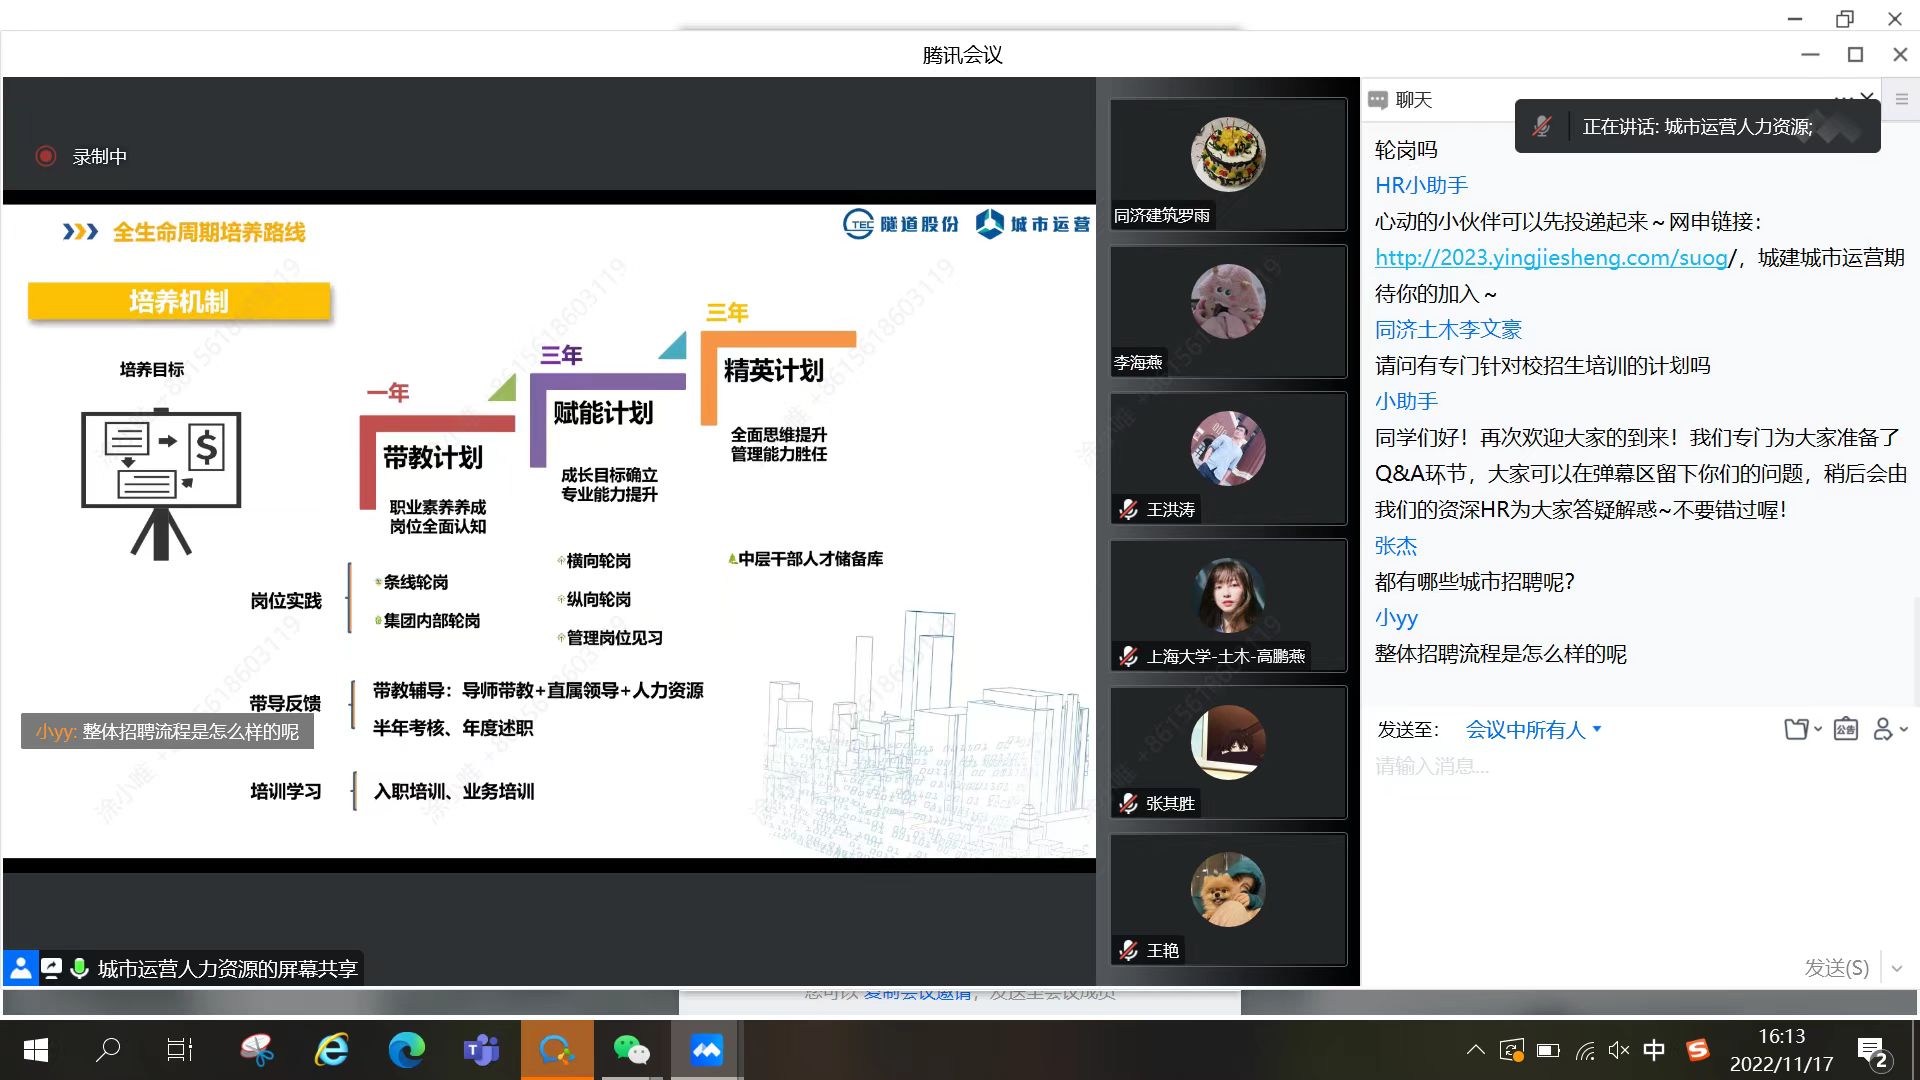Toggle the muted volume icon in the system tray

[x=1619, y=1050]
